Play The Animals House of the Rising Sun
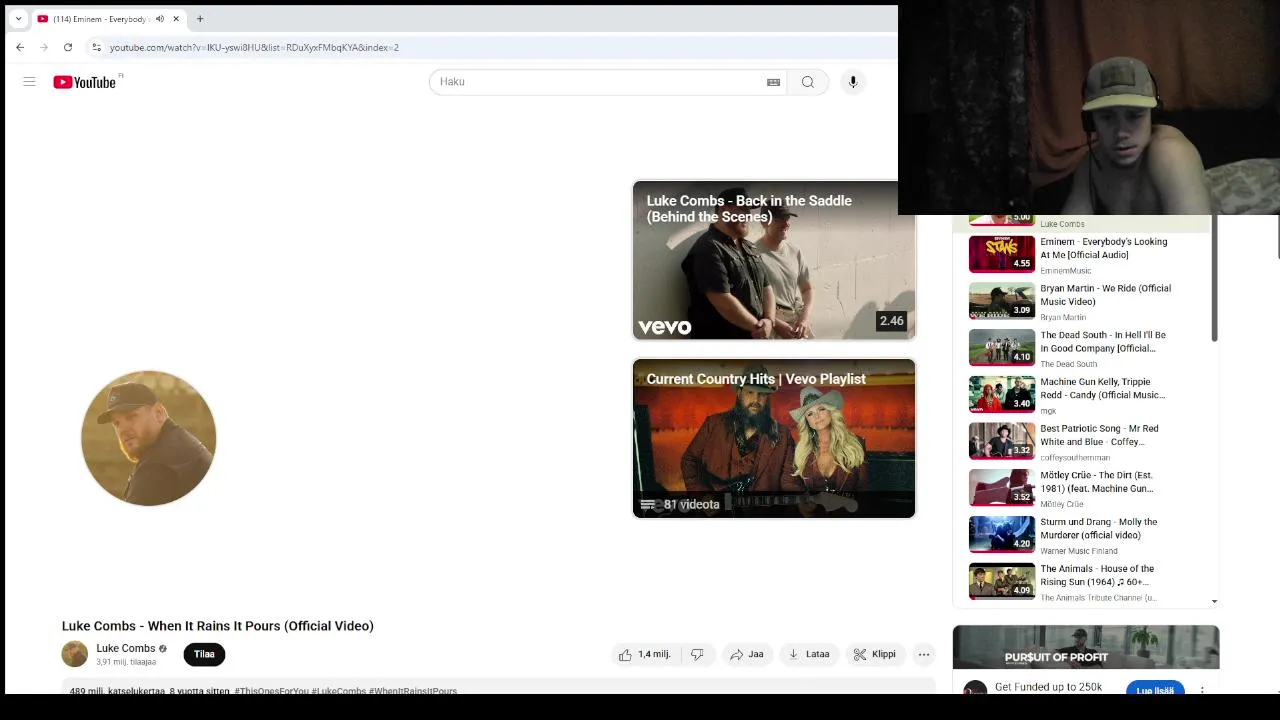1280x720 pixels. pyautogui.click(x=1097, y=575)
